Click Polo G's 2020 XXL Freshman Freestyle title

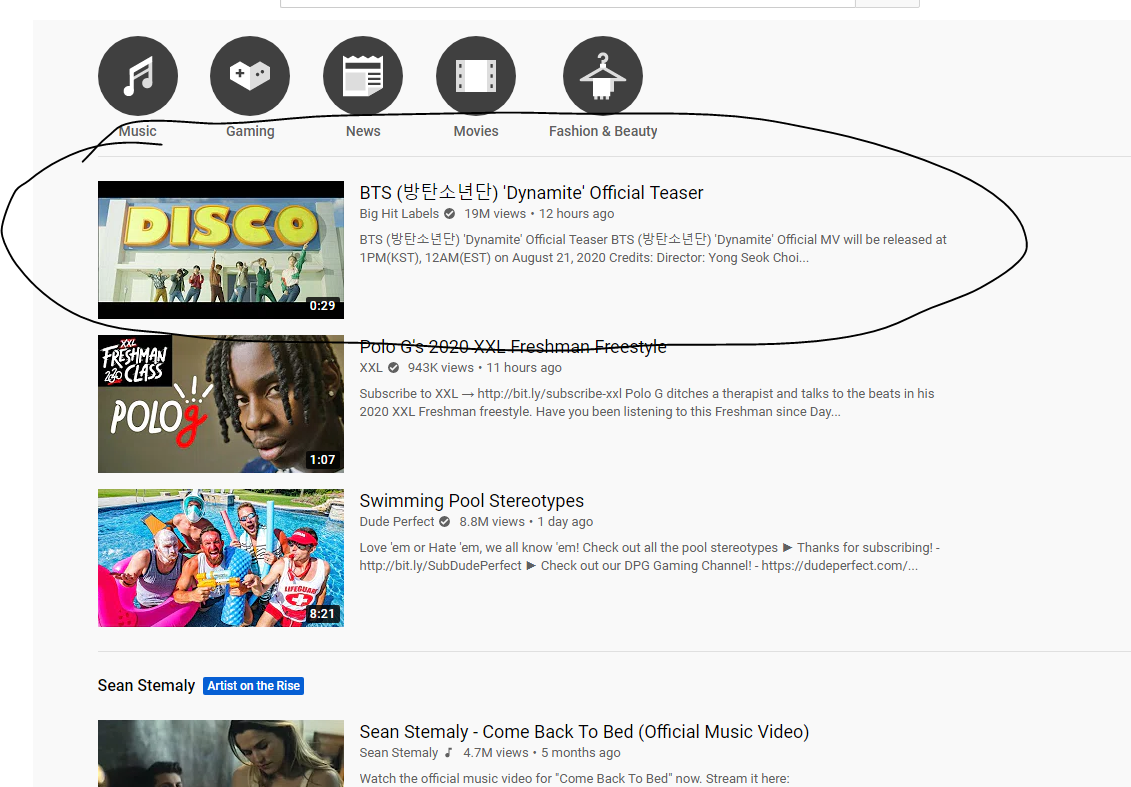512,347
